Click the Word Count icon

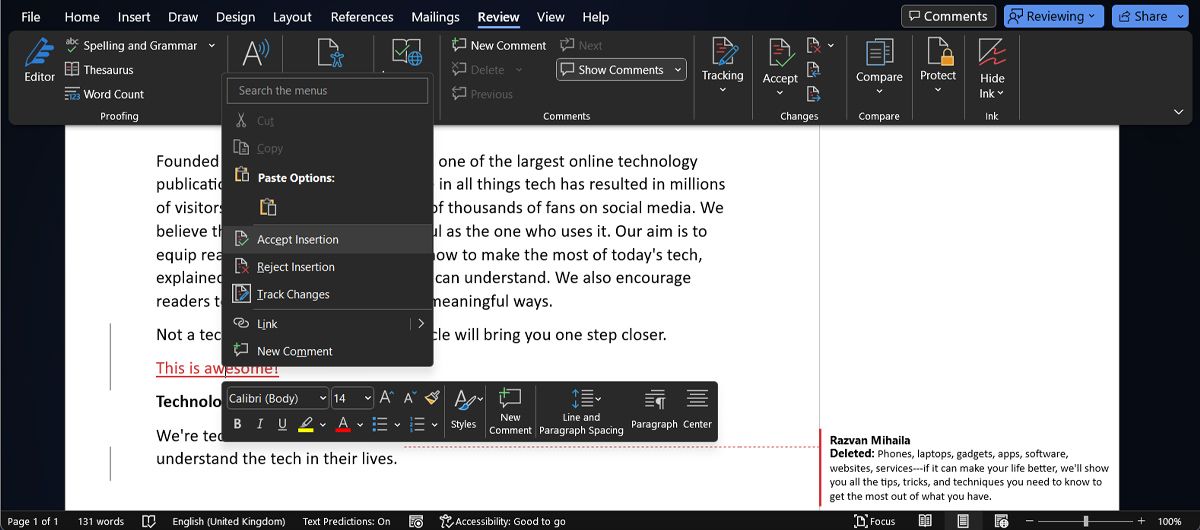coord(72,94)
